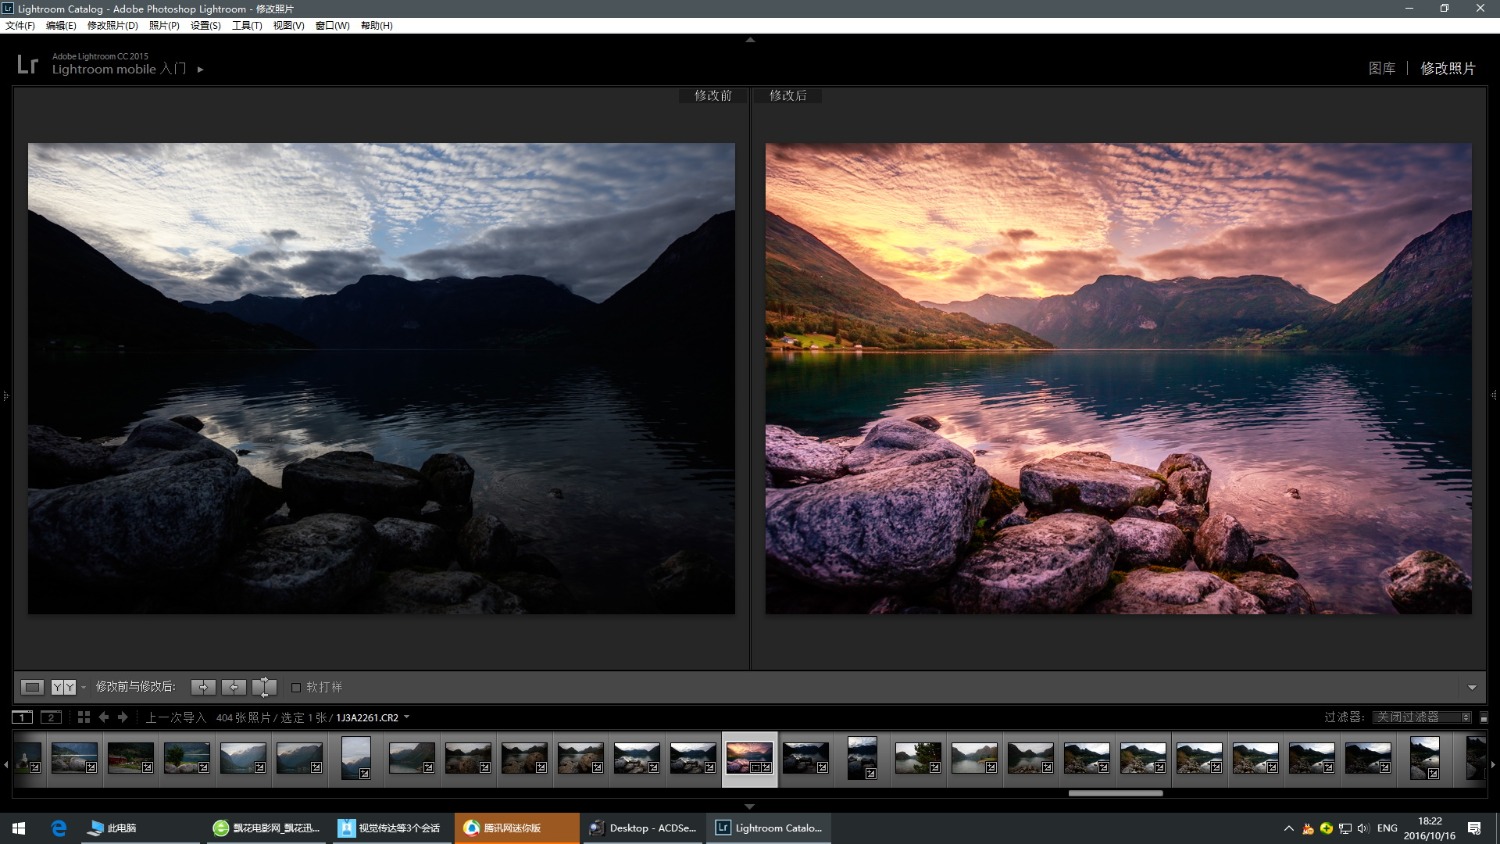Expand the left panel via its edge handle

pyautogui.click(x=5, y=396)
